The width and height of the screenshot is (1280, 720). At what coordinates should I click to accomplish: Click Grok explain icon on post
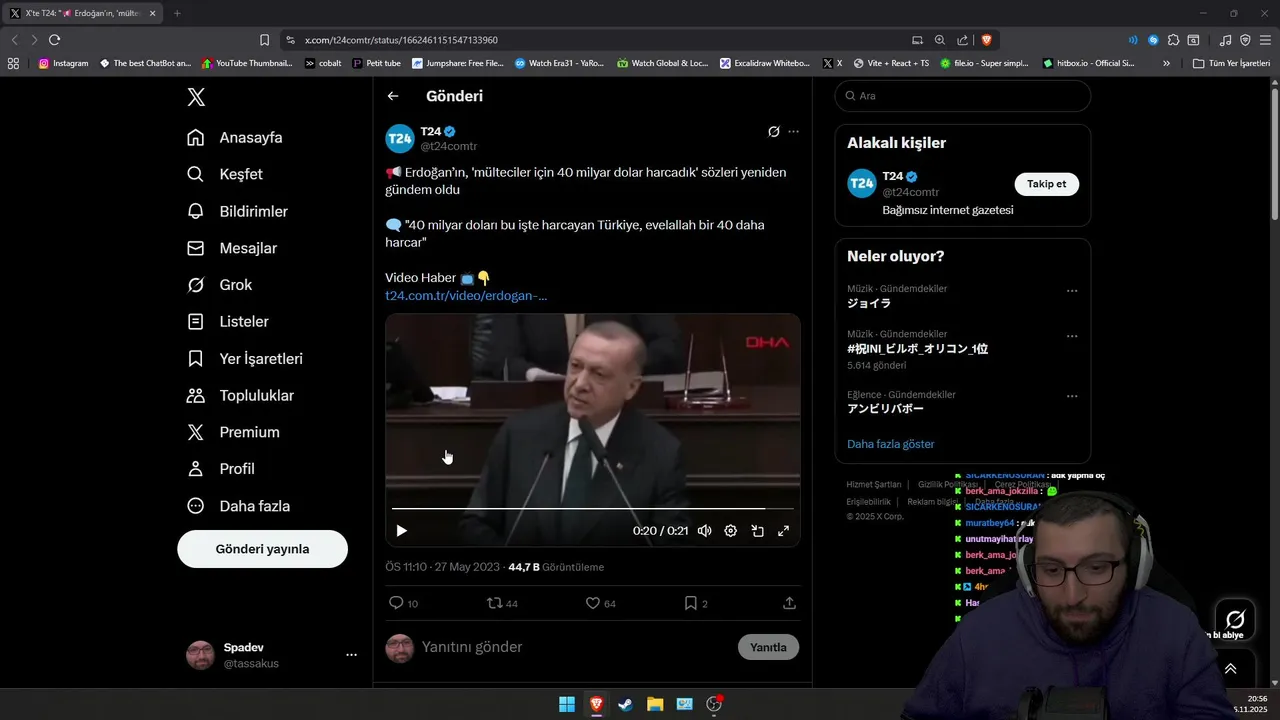(x=773, y=131)
